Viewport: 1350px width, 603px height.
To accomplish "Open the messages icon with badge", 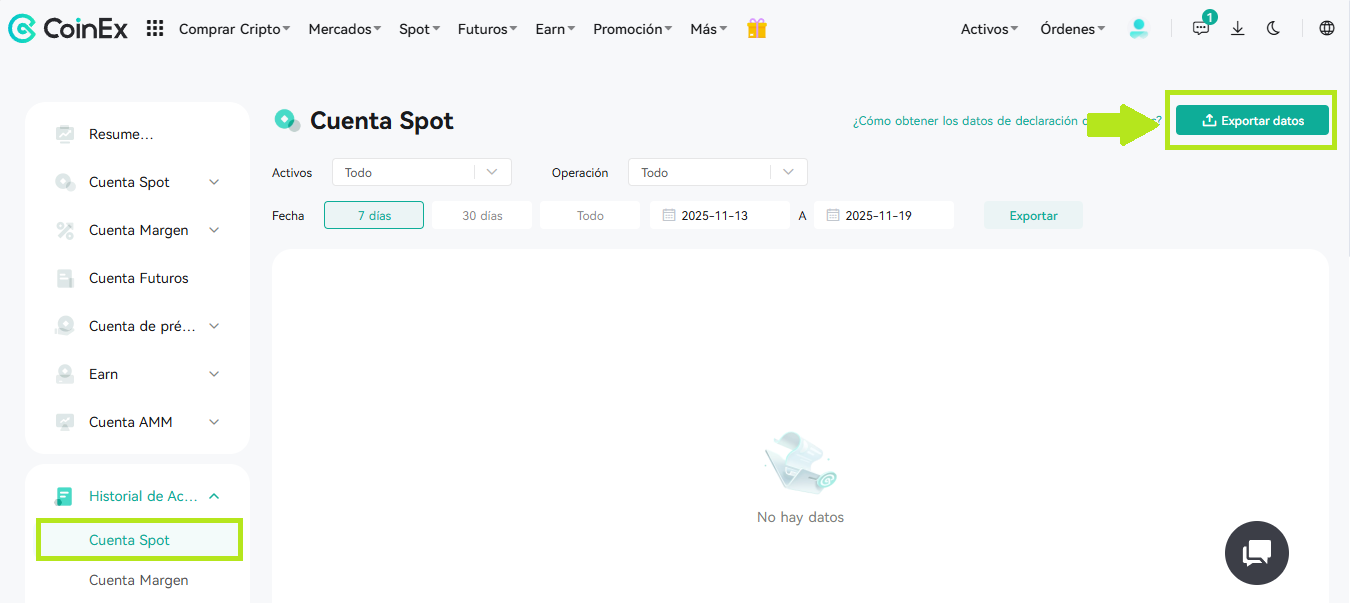I will tap(1201, 27).
